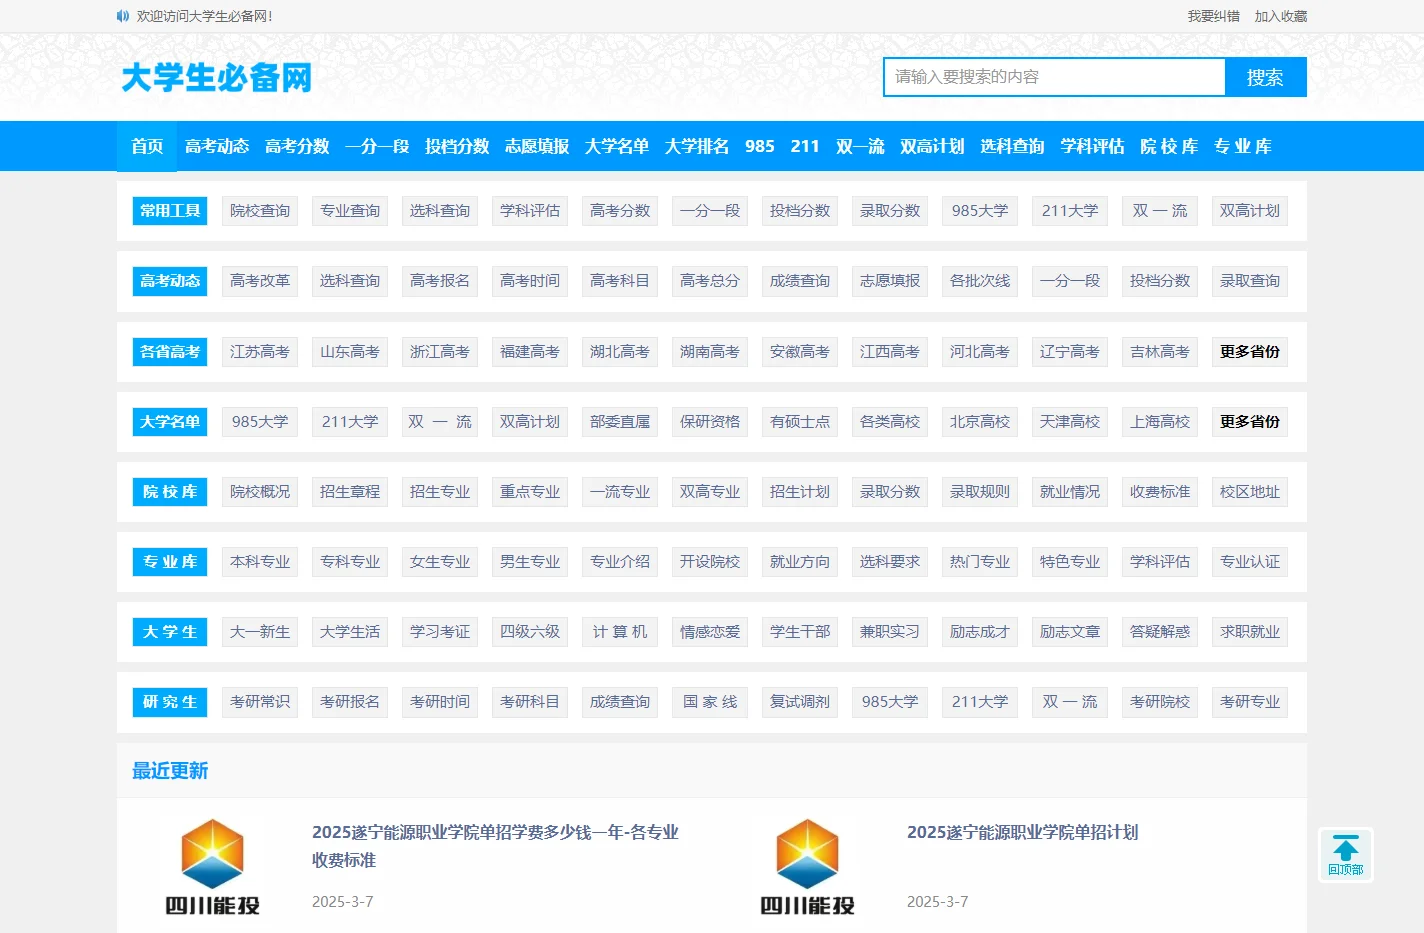
Task: Click 更多省份 in the 各省高考 row
Action: [1250, 352]
